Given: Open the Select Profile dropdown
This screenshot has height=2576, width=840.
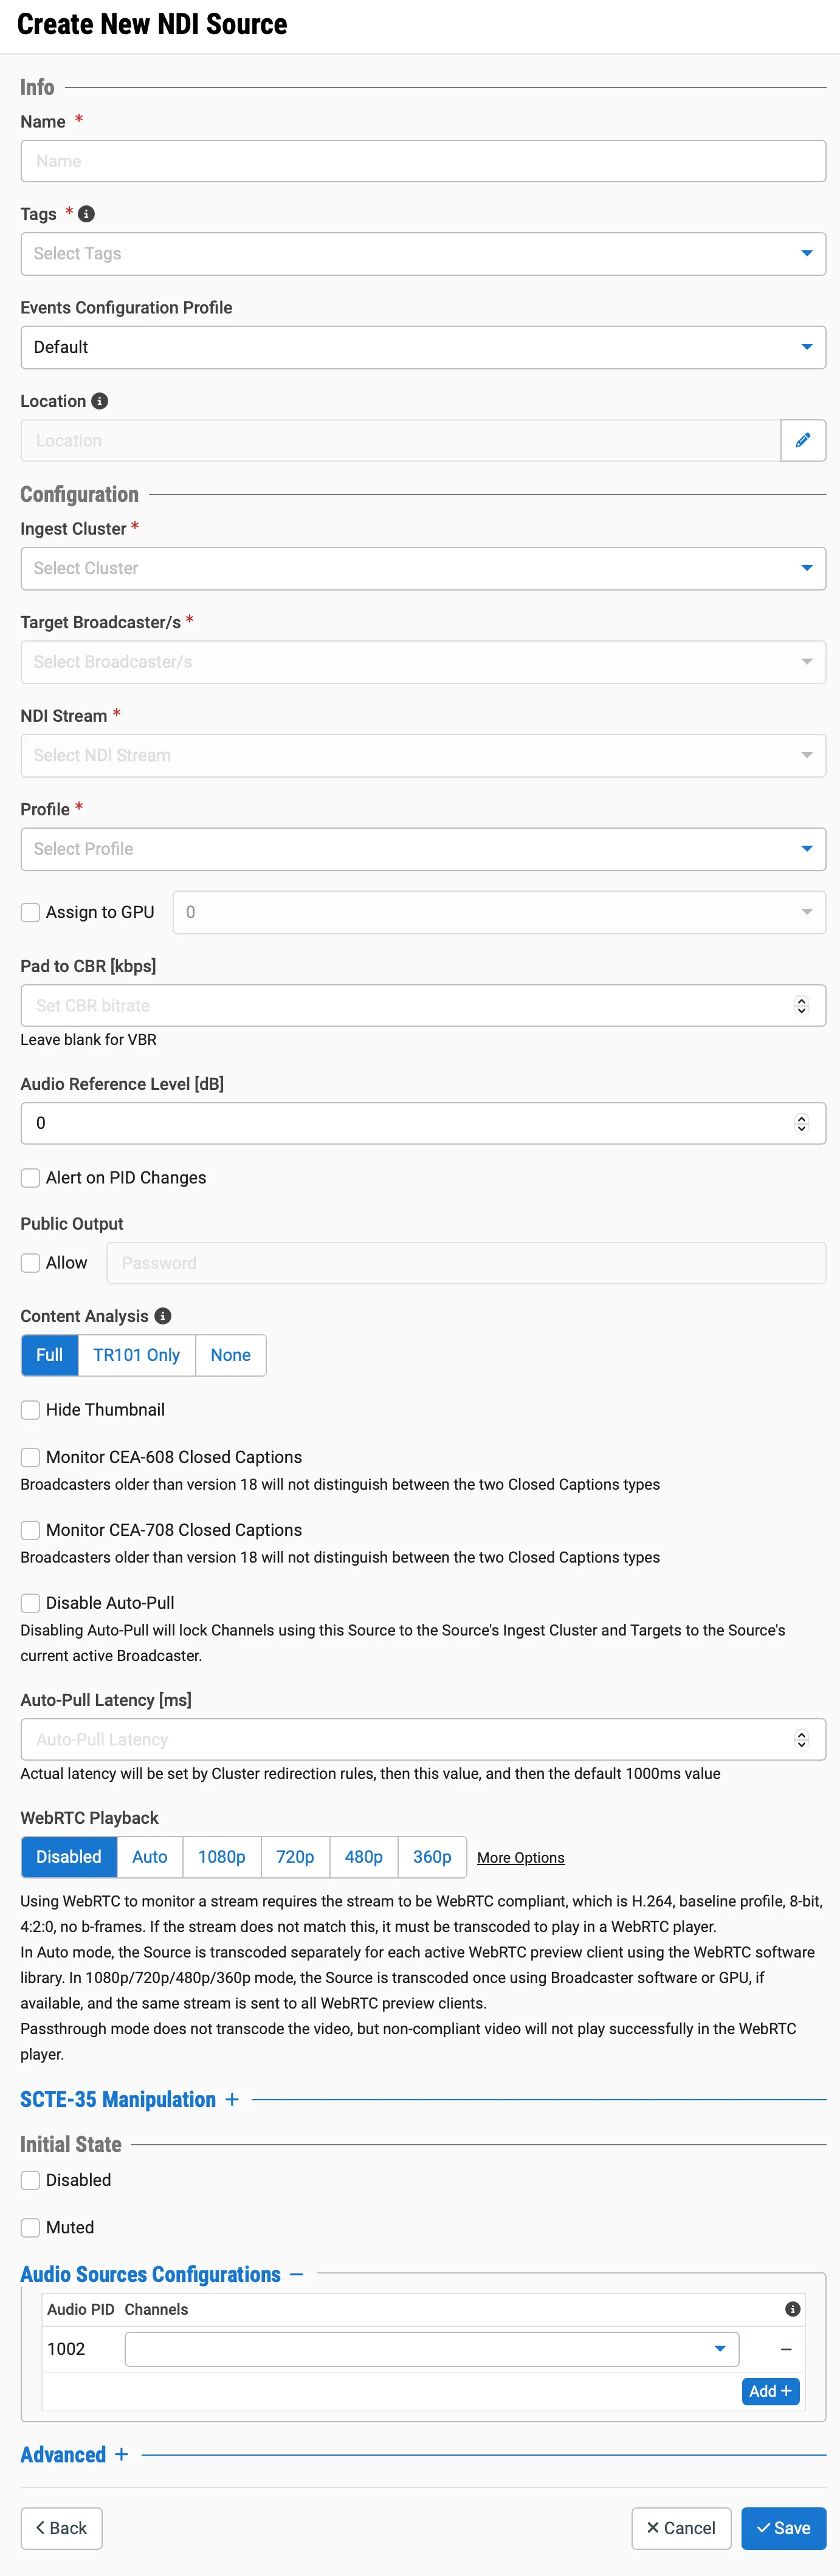Looking at the screenshot, I should tap(423, 849).
